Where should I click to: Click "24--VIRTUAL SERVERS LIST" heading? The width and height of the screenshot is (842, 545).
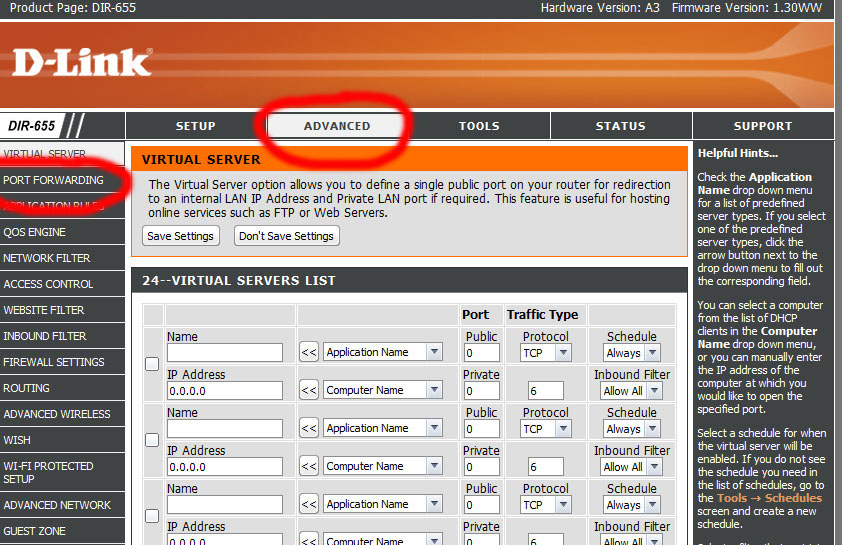238,281
